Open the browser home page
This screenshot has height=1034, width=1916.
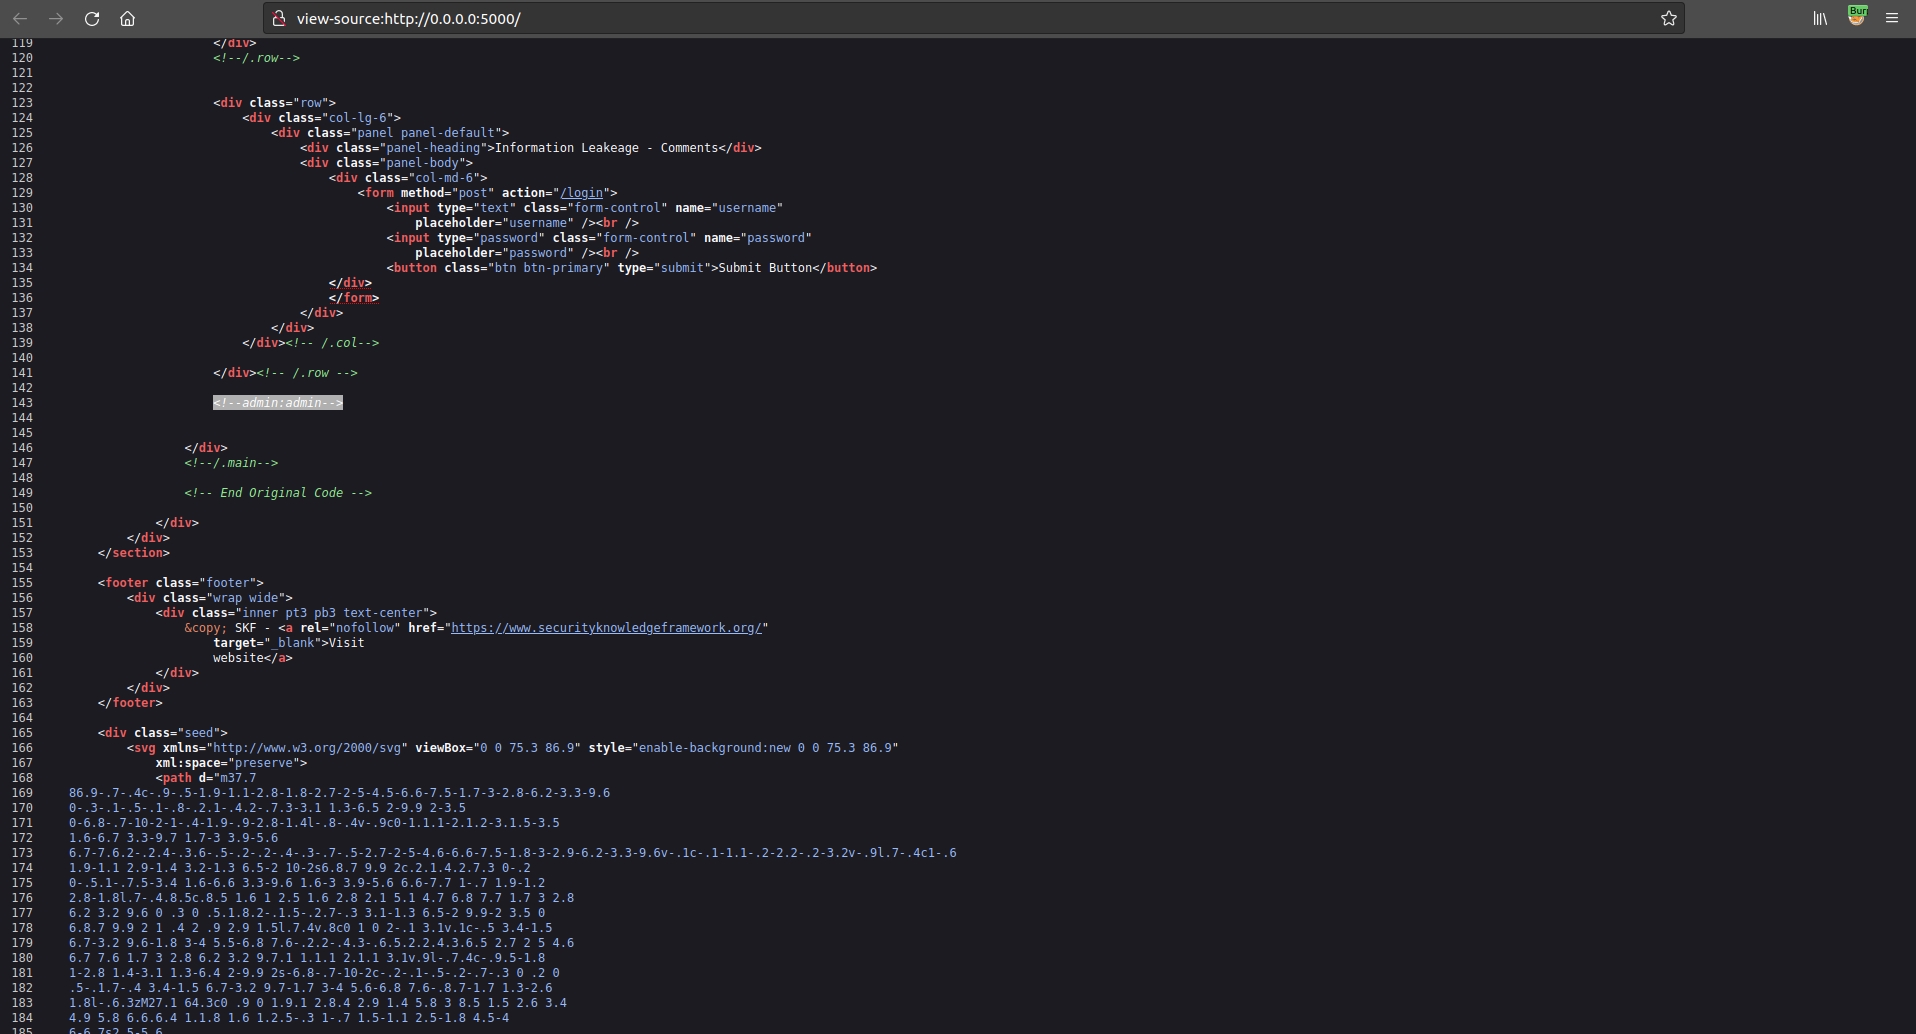[x=128, y=19]
